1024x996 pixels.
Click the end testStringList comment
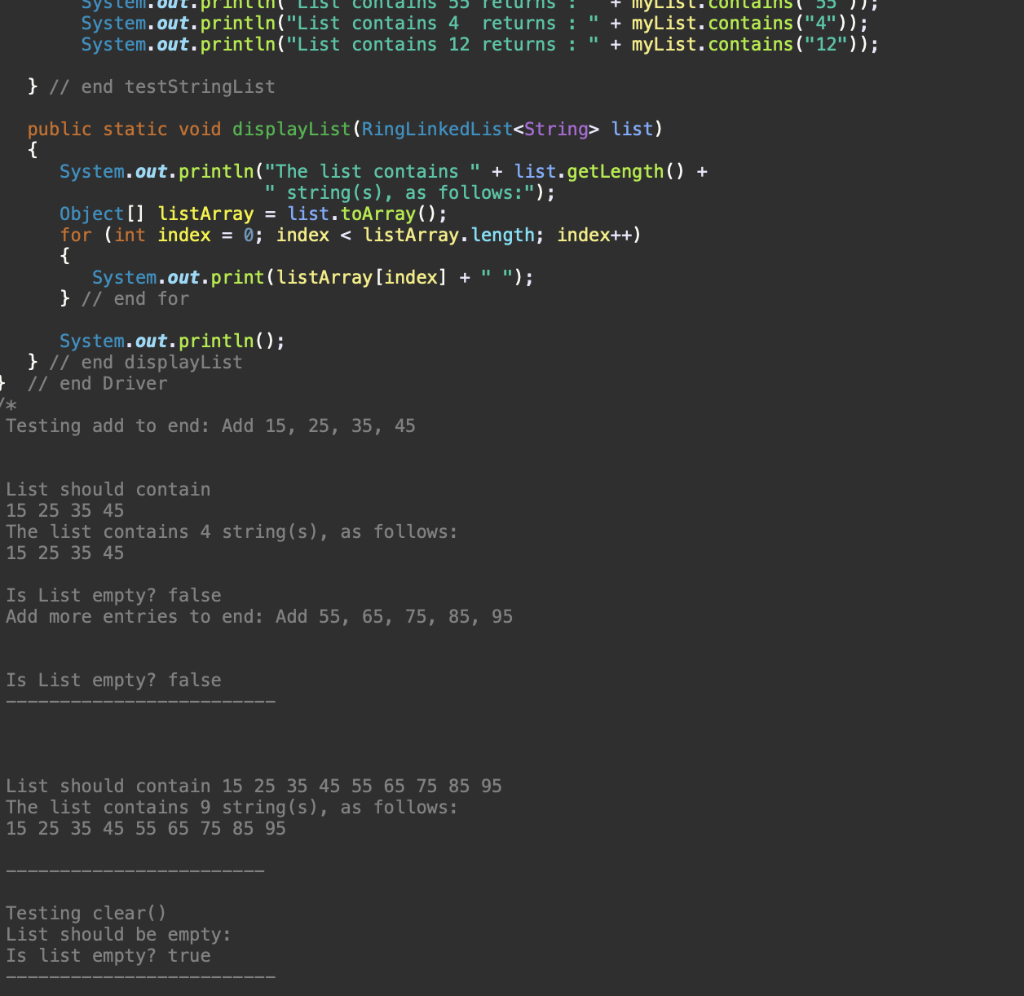165,86
